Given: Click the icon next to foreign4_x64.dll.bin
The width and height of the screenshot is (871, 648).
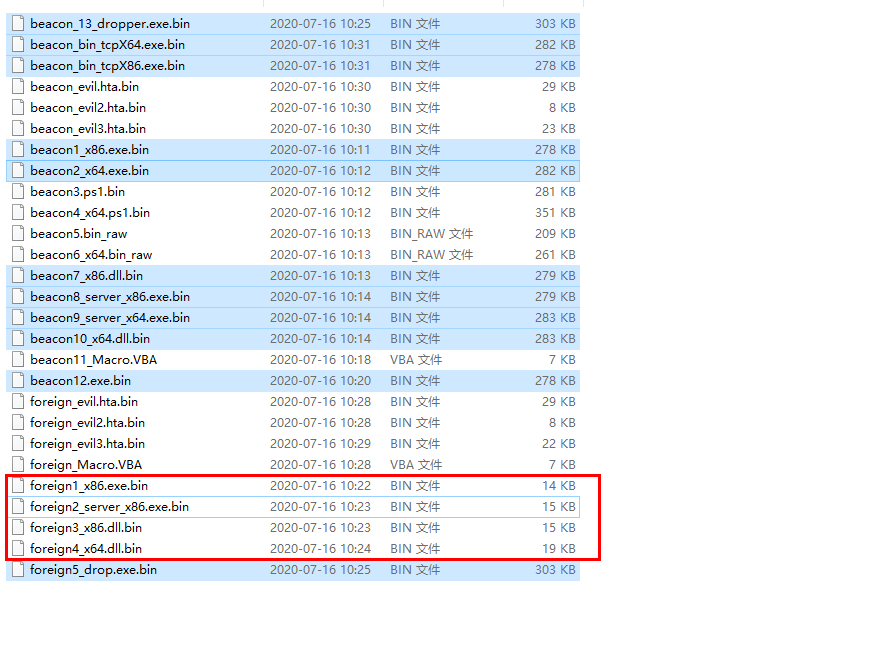Looking at the screenshot, I should pos(18,548).
